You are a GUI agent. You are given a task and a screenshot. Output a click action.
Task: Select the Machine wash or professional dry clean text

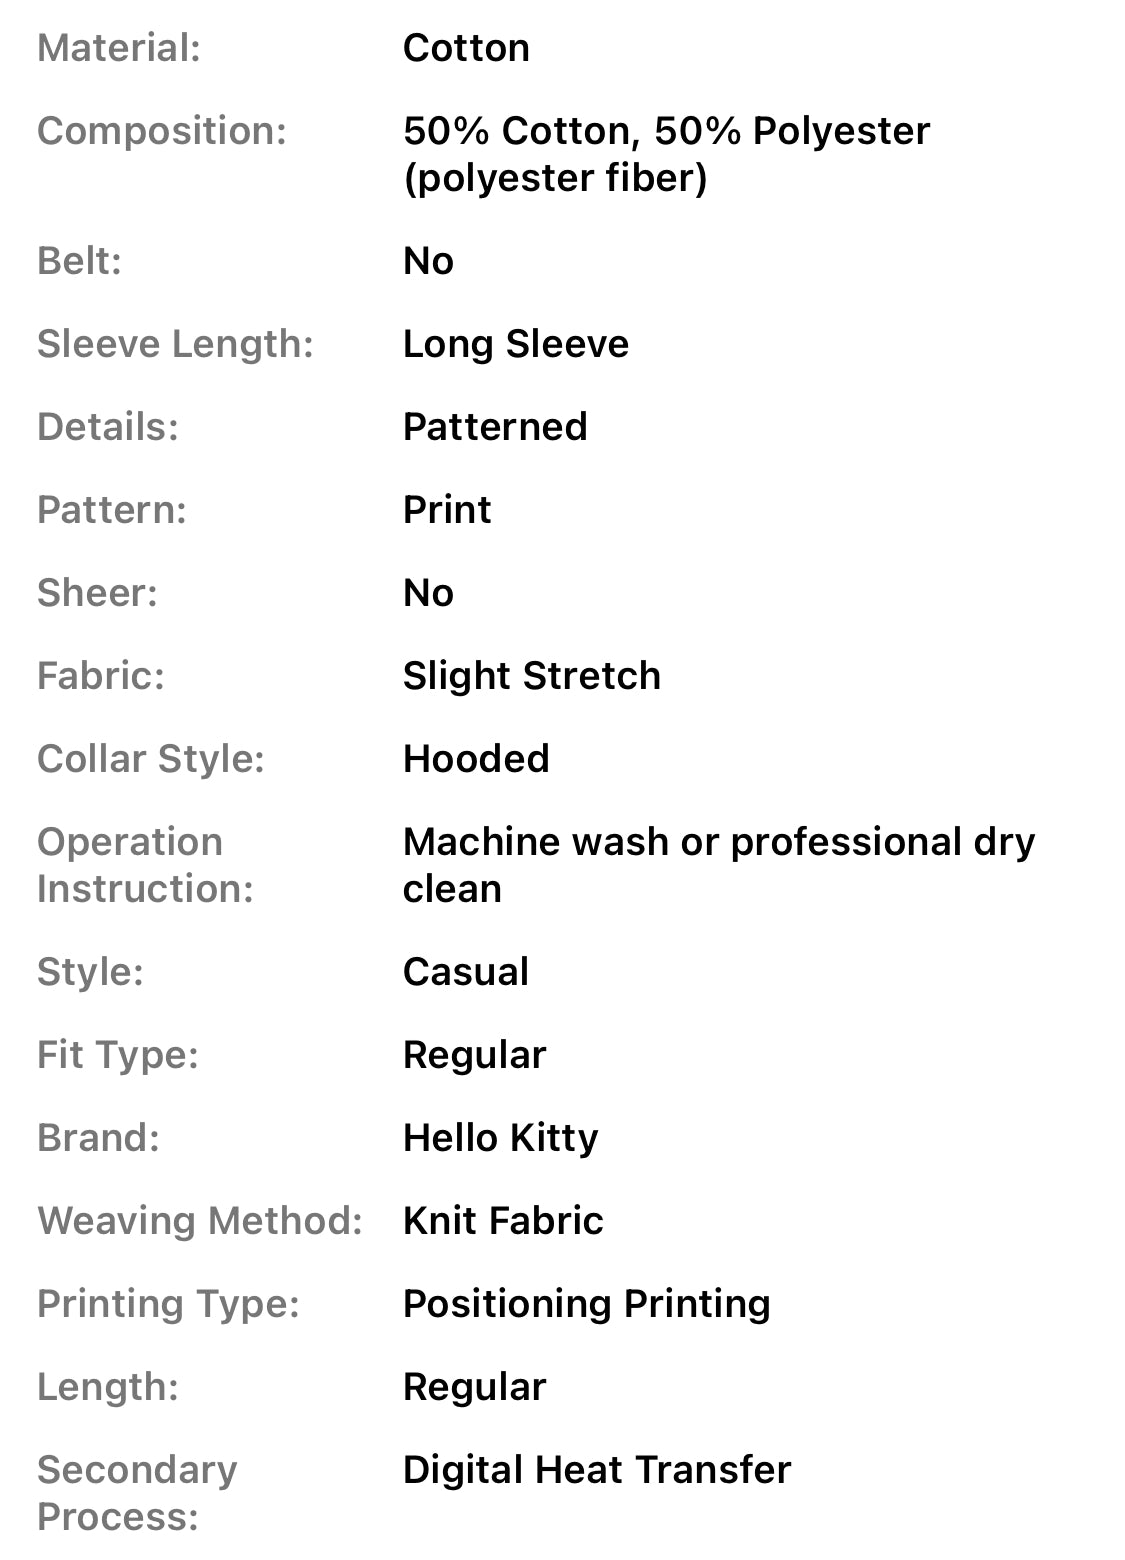pos(718,865)
